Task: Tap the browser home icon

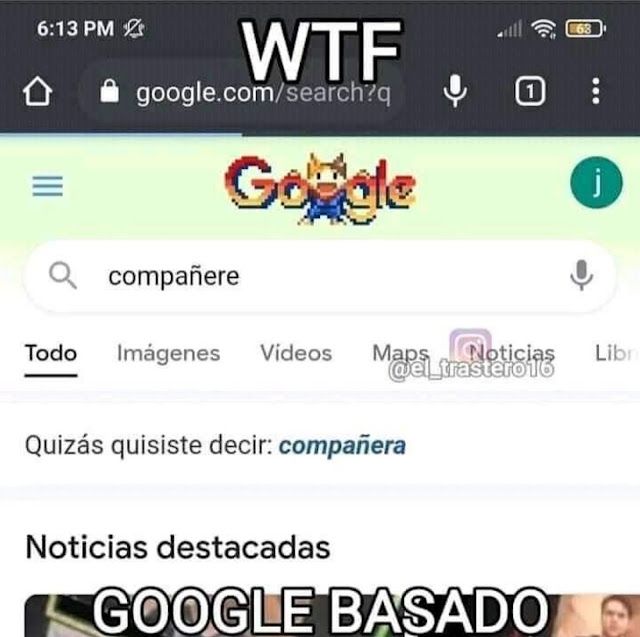Action: coord(37,91)
